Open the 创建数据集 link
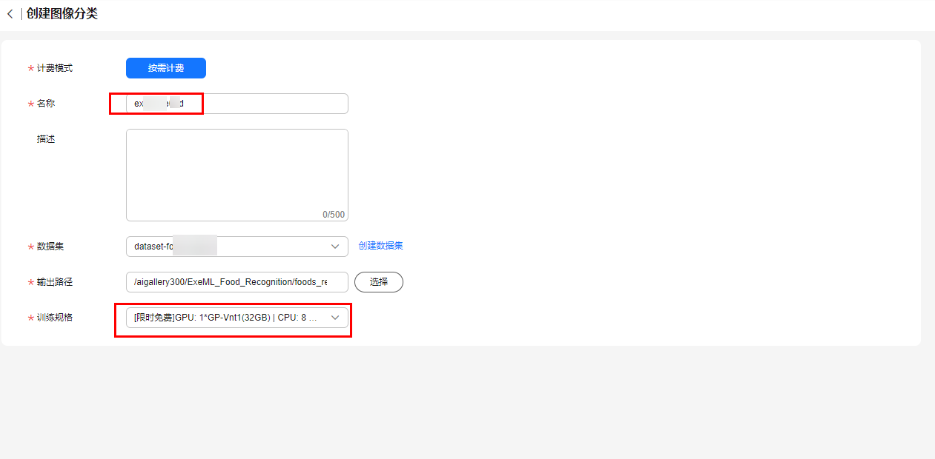 (x=381, y=246)
